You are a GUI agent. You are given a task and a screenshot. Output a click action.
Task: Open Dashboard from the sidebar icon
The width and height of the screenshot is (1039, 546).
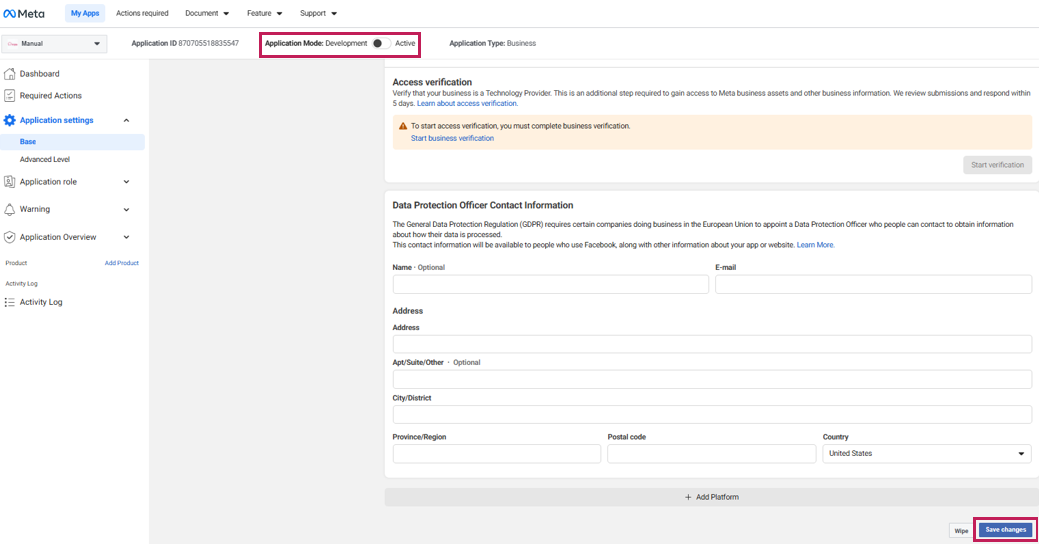click(10, 74)
